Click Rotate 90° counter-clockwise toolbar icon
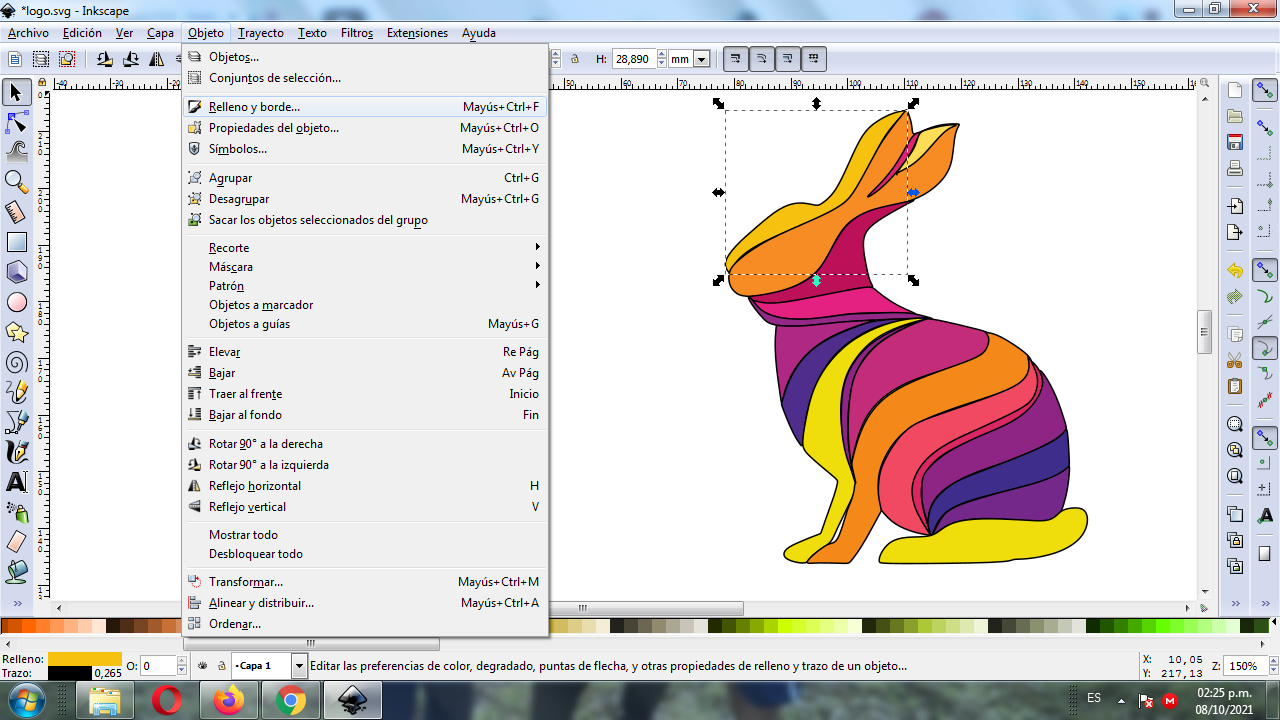1280x720 pixels. [x=105, y=59]
